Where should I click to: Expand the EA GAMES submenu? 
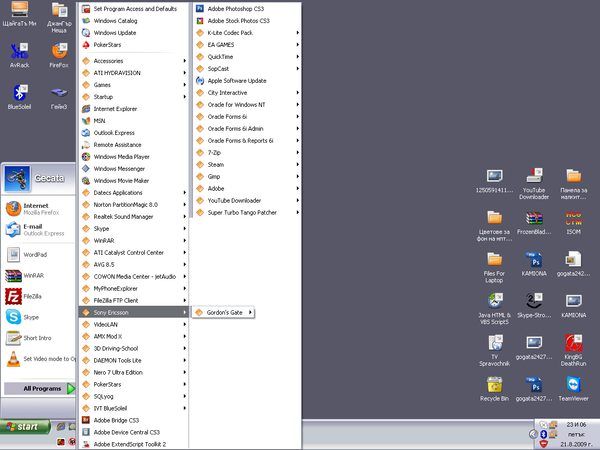246,45
